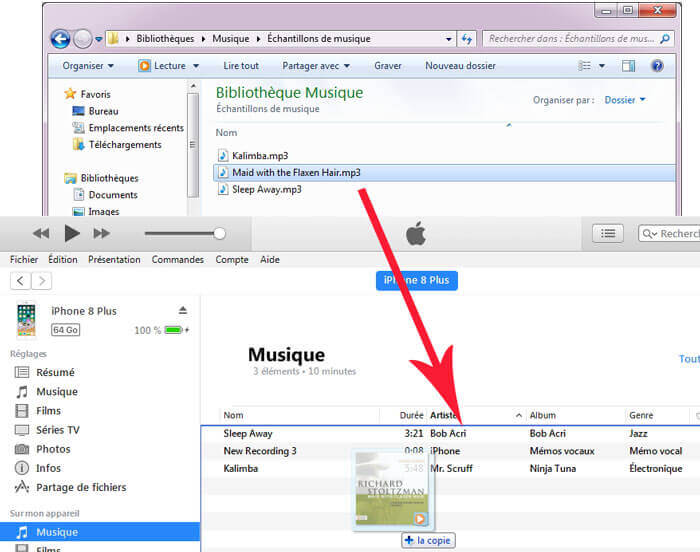This screenshot has width=700, height=552.
Task: Change the Explorer view icon
Action: pyautogui.click(x=584, y=66)
